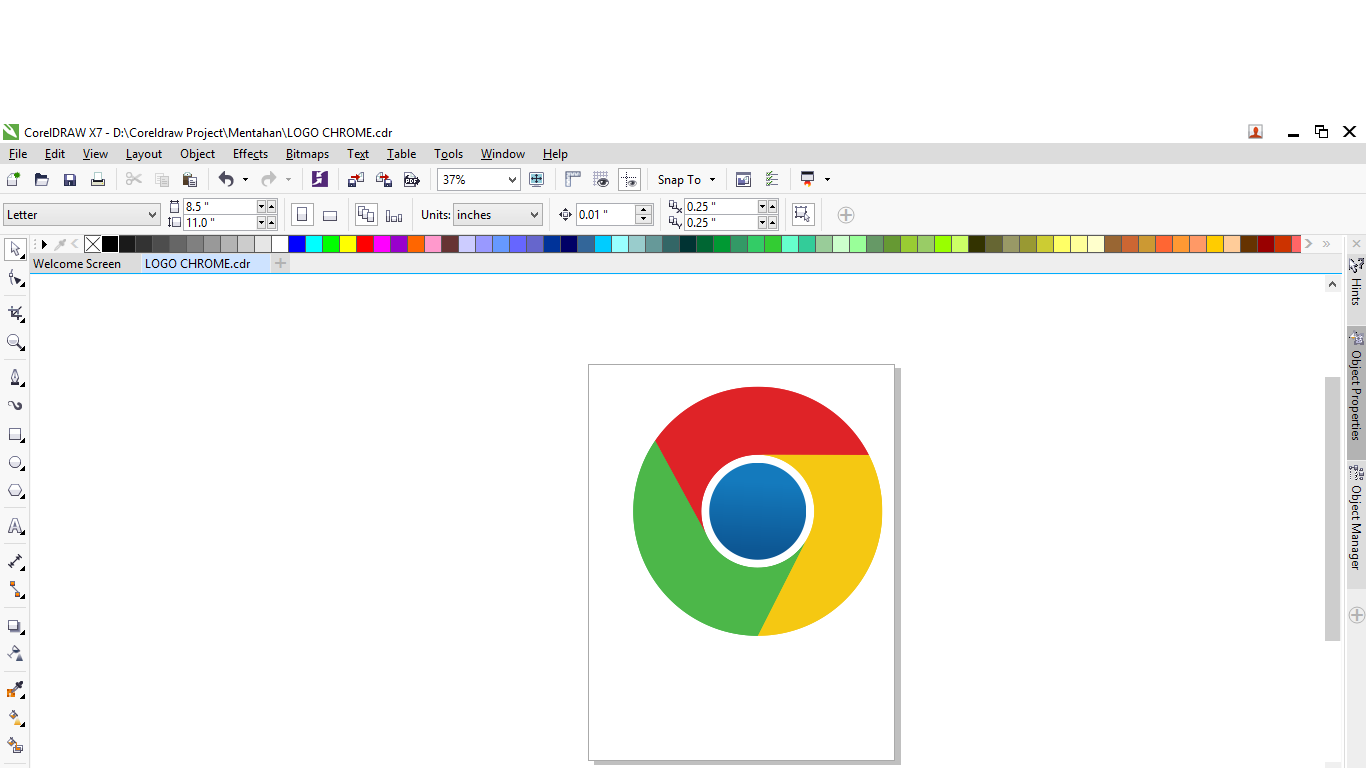Toggle the document grid visibility

pos(601,179)
